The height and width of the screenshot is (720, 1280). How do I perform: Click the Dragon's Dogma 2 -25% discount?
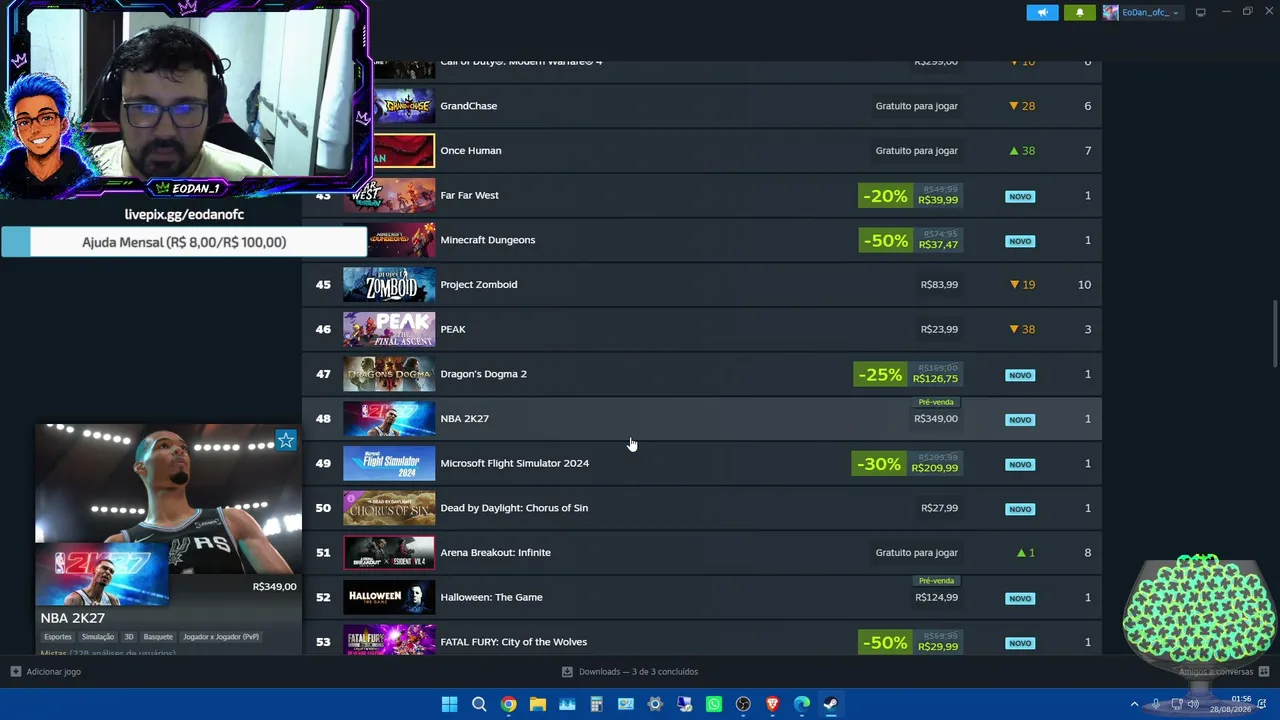880,375
